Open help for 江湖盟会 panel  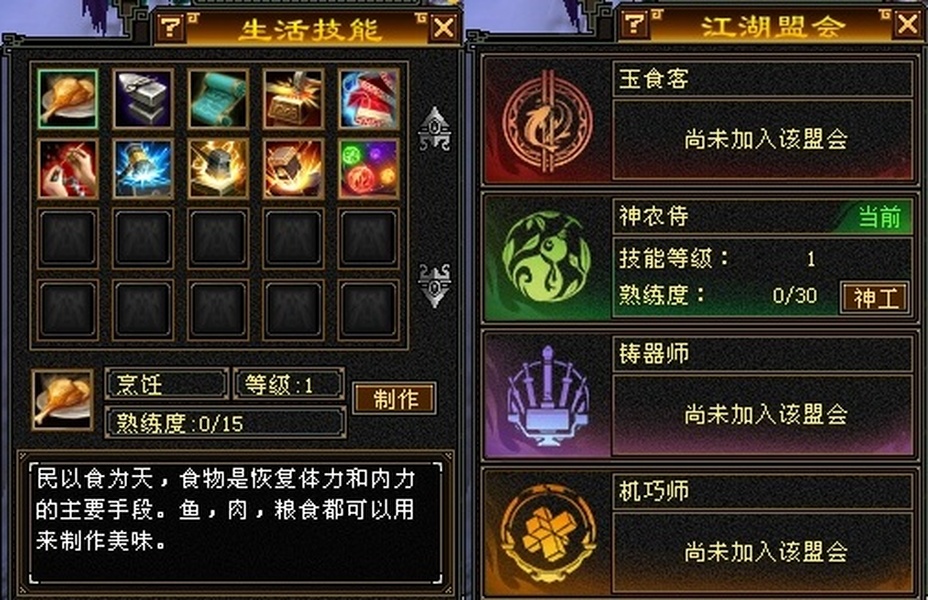[x=634, y=24]
